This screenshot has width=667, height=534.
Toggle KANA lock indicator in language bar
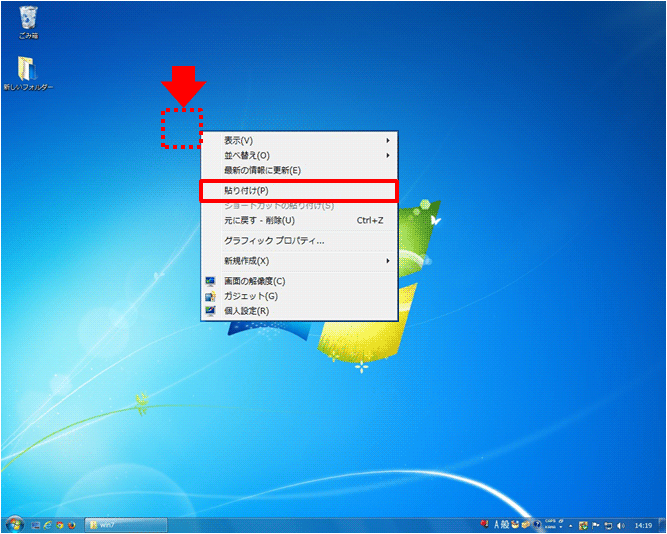tap(550, 527)
